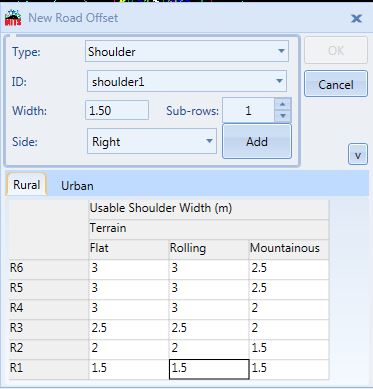Image resolution: width=373 pixels, height=389 pixels.
Task: Select the R1 Mountainous cell
Action: click(289, 370)
